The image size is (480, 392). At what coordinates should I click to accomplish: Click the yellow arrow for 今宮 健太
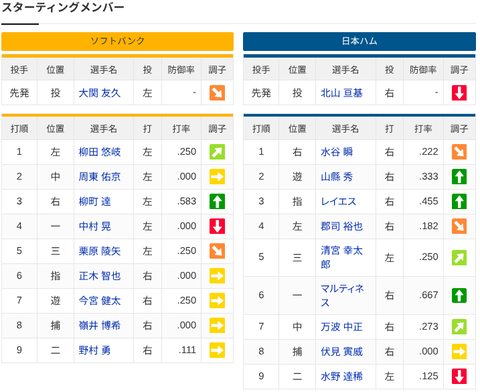(x=217, y=301)
